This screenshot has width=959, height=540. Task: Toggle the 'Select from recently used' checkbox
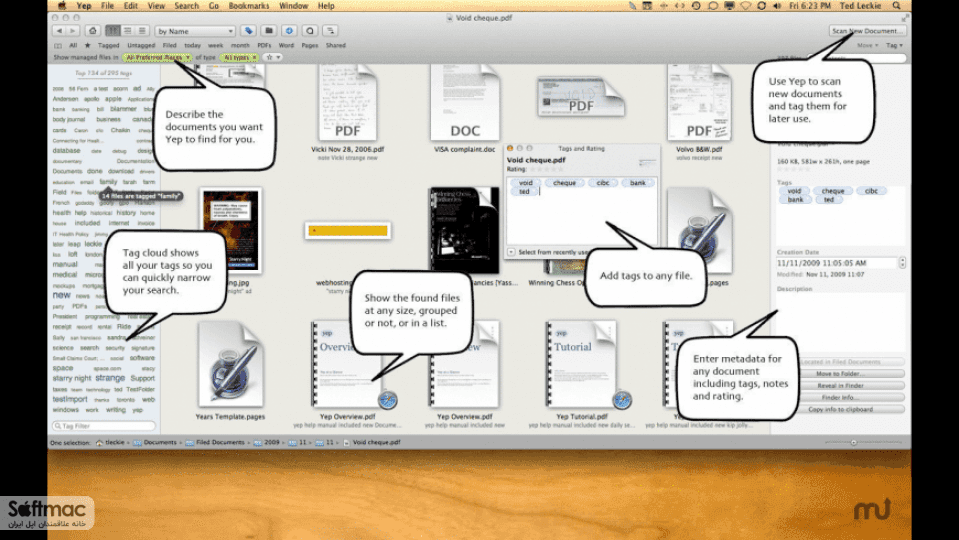(511, 252)
